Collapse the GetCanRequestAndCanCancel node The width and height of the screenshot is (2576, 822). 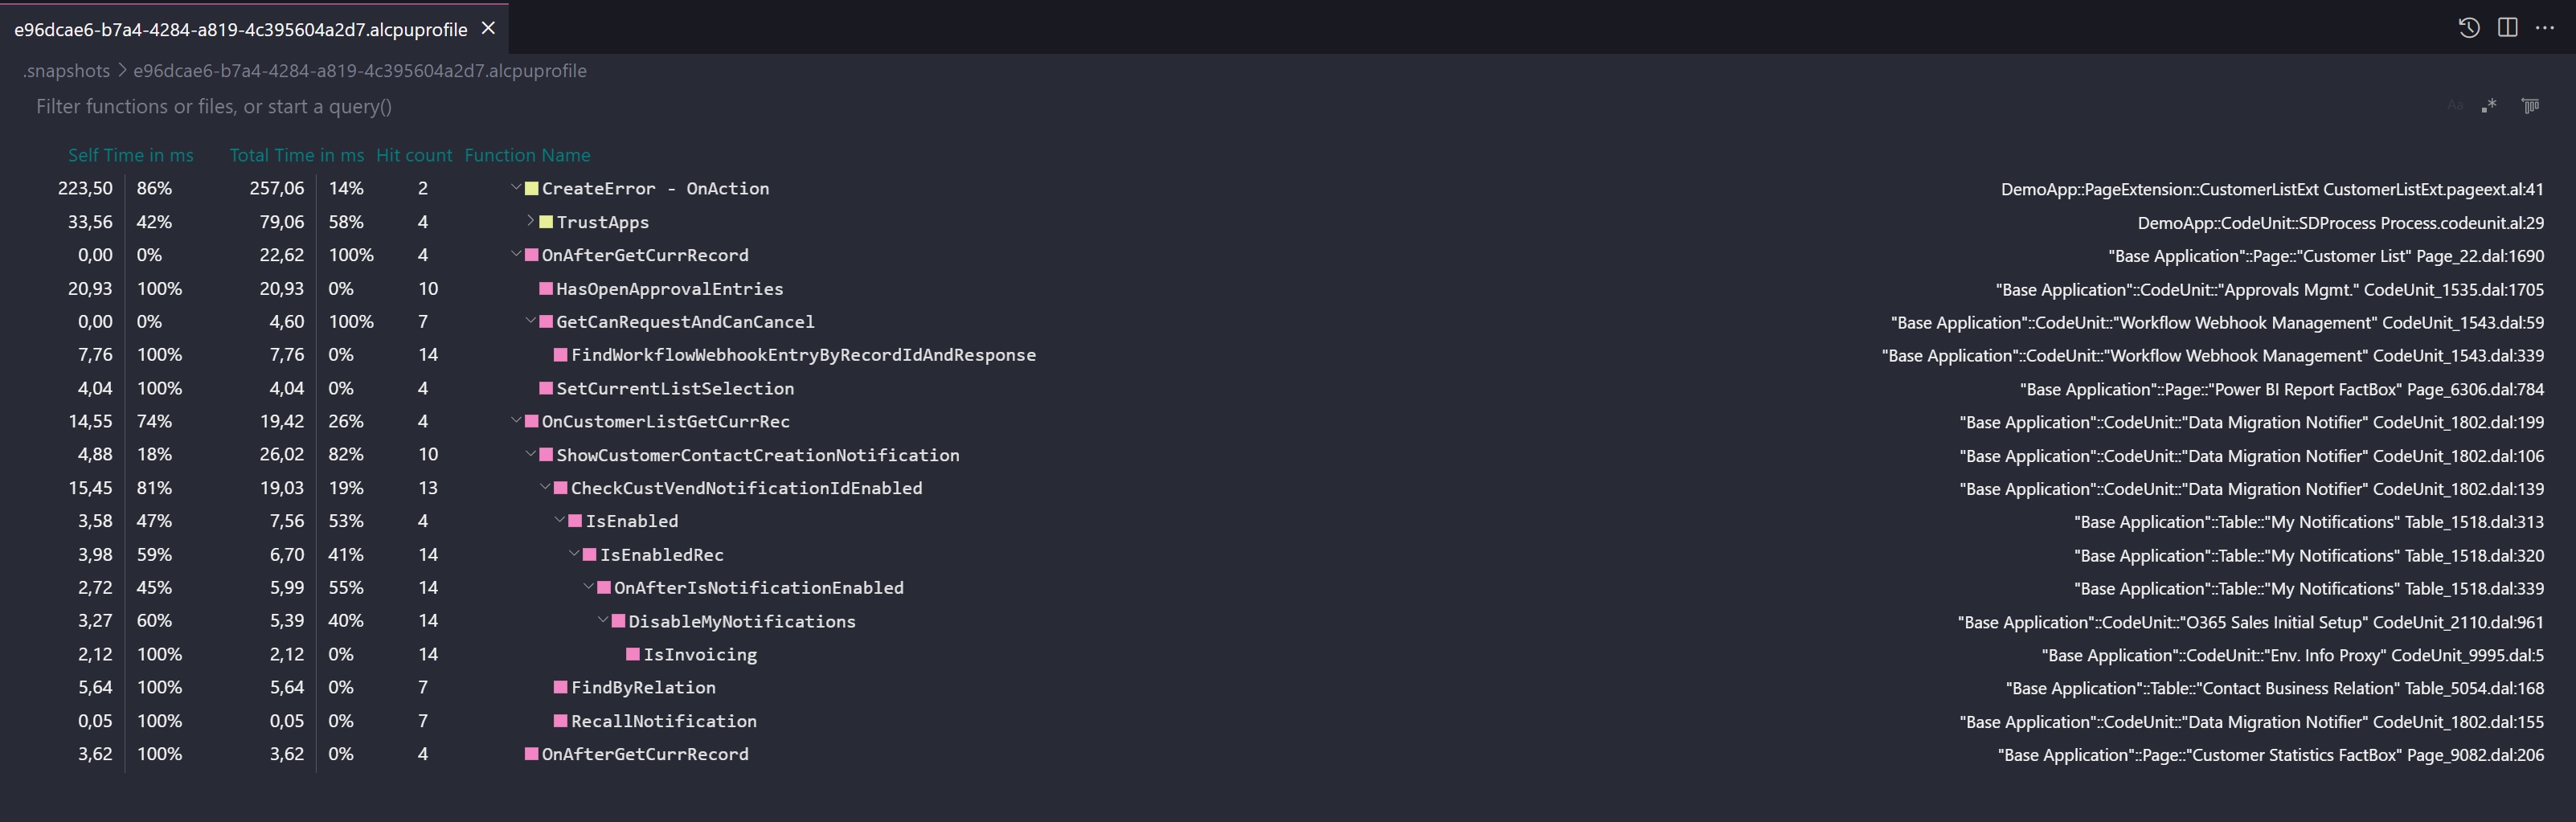pos(531,321)
